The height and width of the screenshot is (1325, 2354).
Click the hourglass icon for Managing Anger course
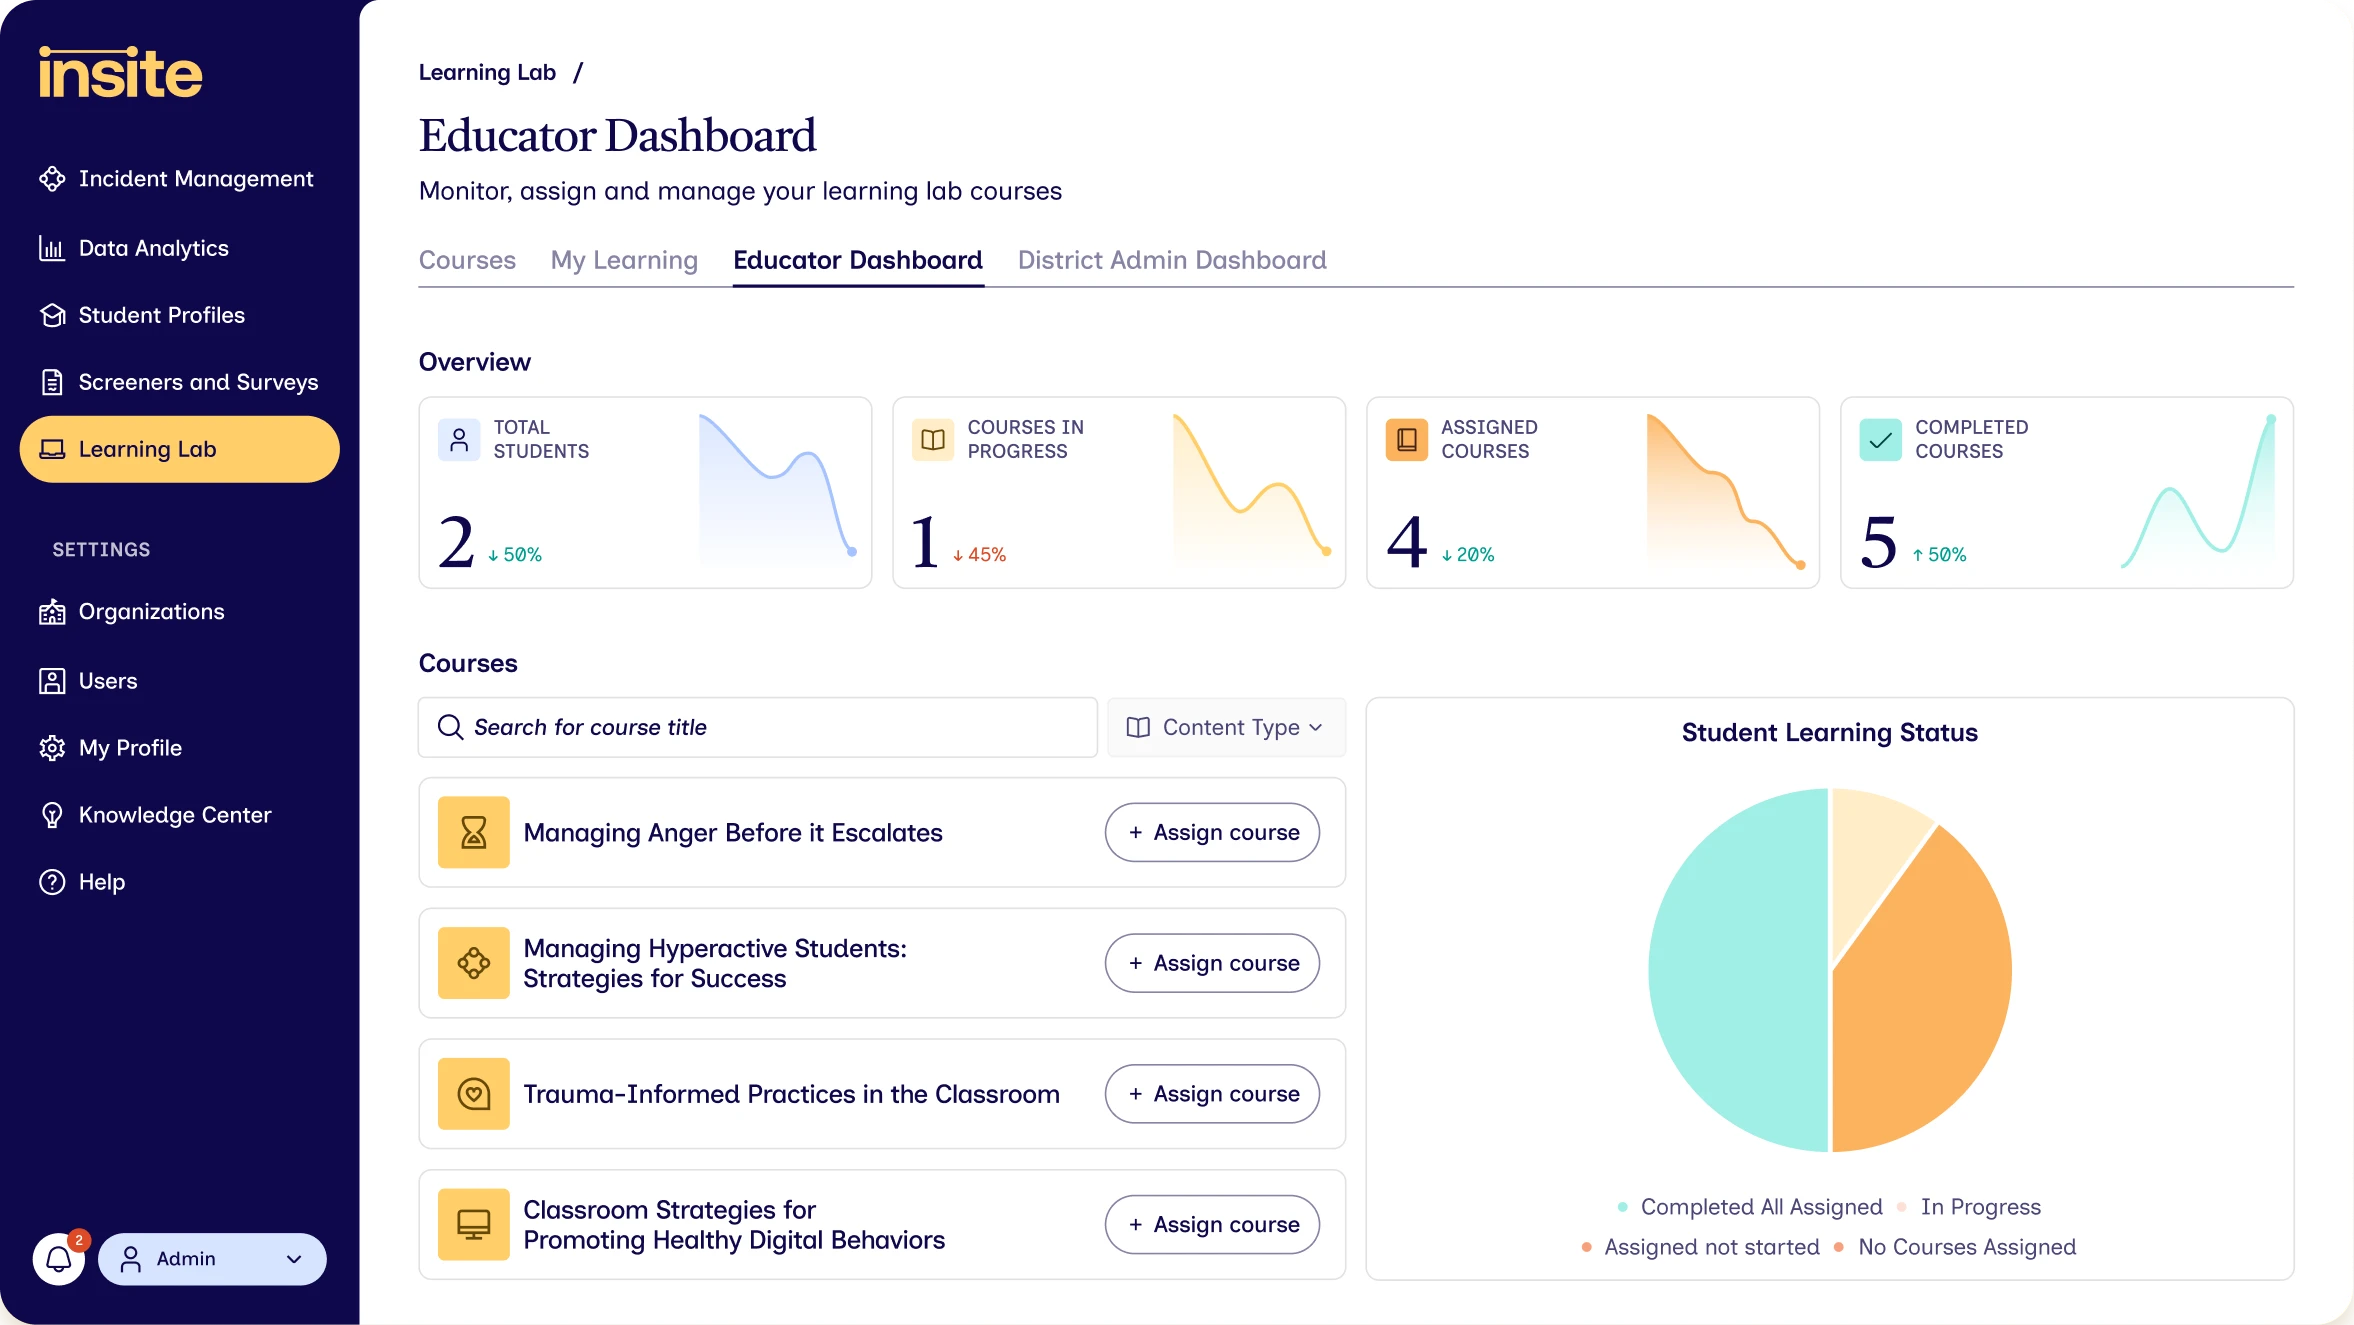point(474,832)
